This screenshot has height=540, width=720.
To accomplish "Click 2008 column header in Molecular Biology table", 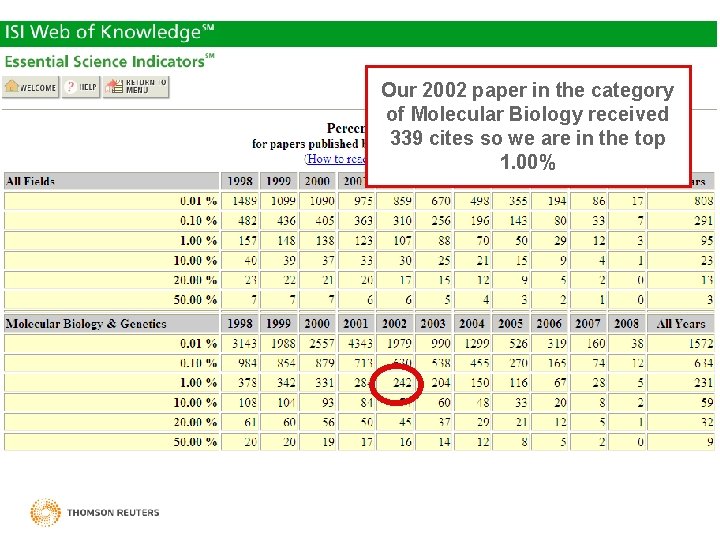I will [627, 324].
